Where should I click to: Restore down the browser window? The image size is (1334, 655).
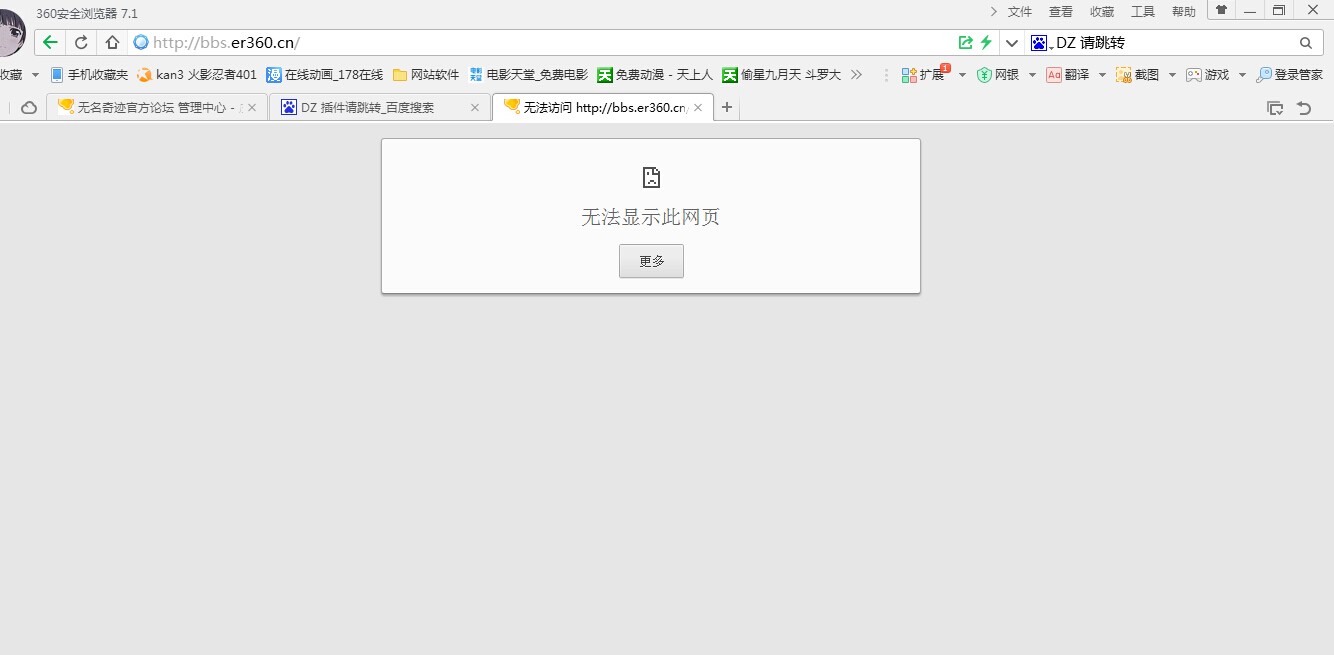(1279, 10)
